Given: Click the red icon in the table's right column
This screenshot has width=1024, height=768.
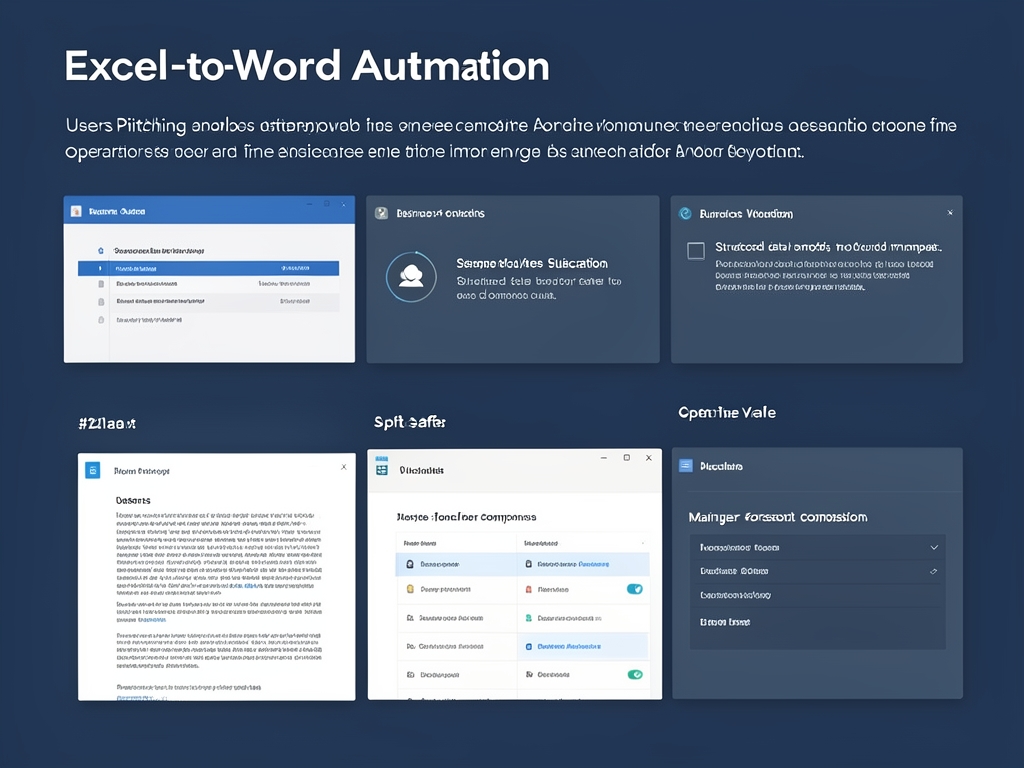Looking at the screenshot, I should point(529,589).
